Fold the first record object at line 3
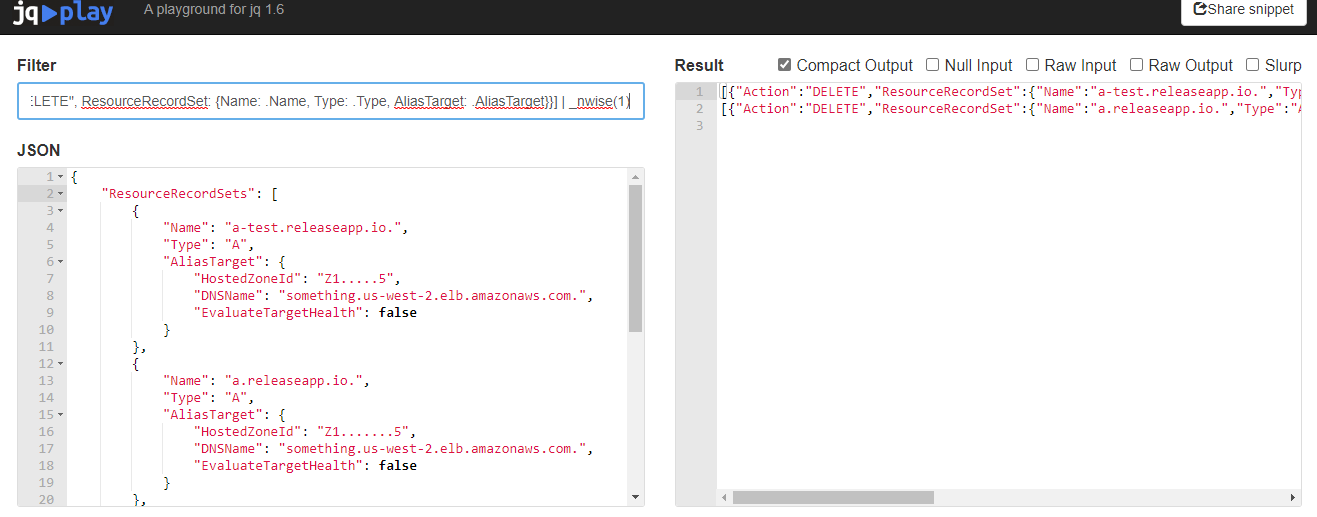This screenshot has width=1317, height=517. pyautogui.click(x=61, y=211)
